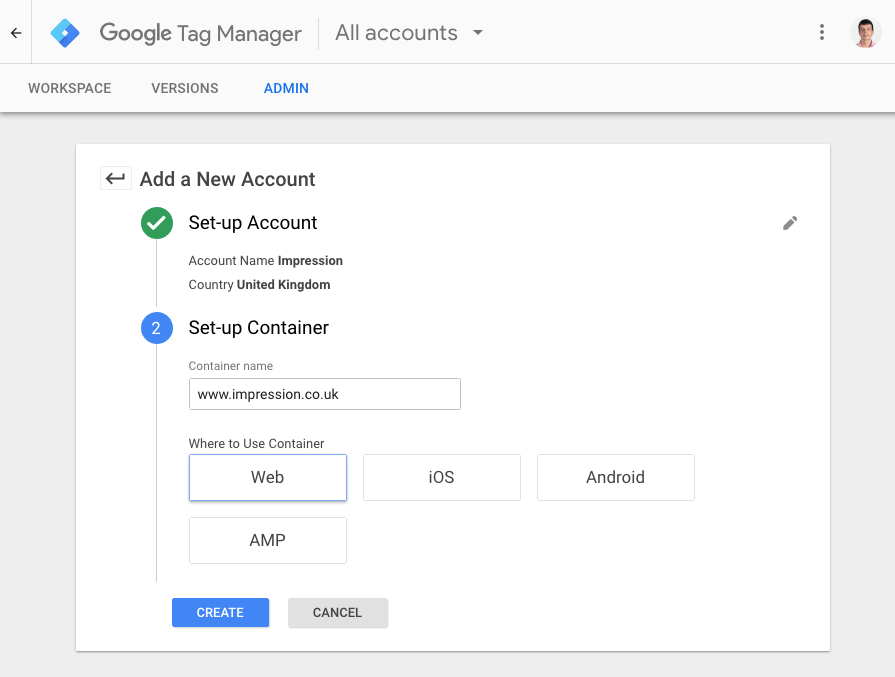Switch to the Workspace tab
This screenshot has height=677, width=895.
point(70,88)
